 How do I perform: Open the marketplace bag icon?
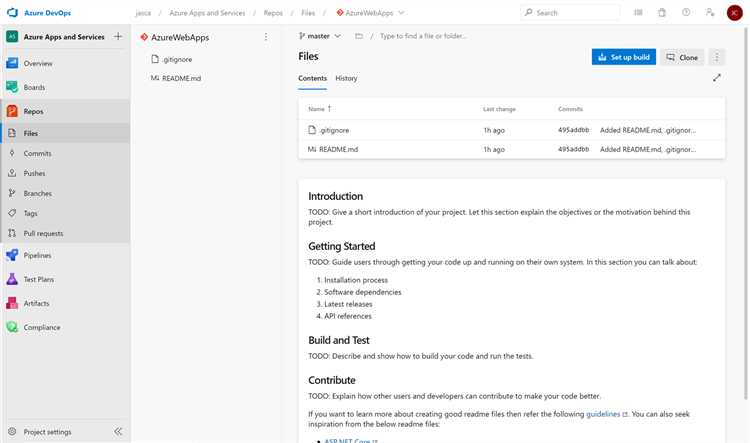662,12
